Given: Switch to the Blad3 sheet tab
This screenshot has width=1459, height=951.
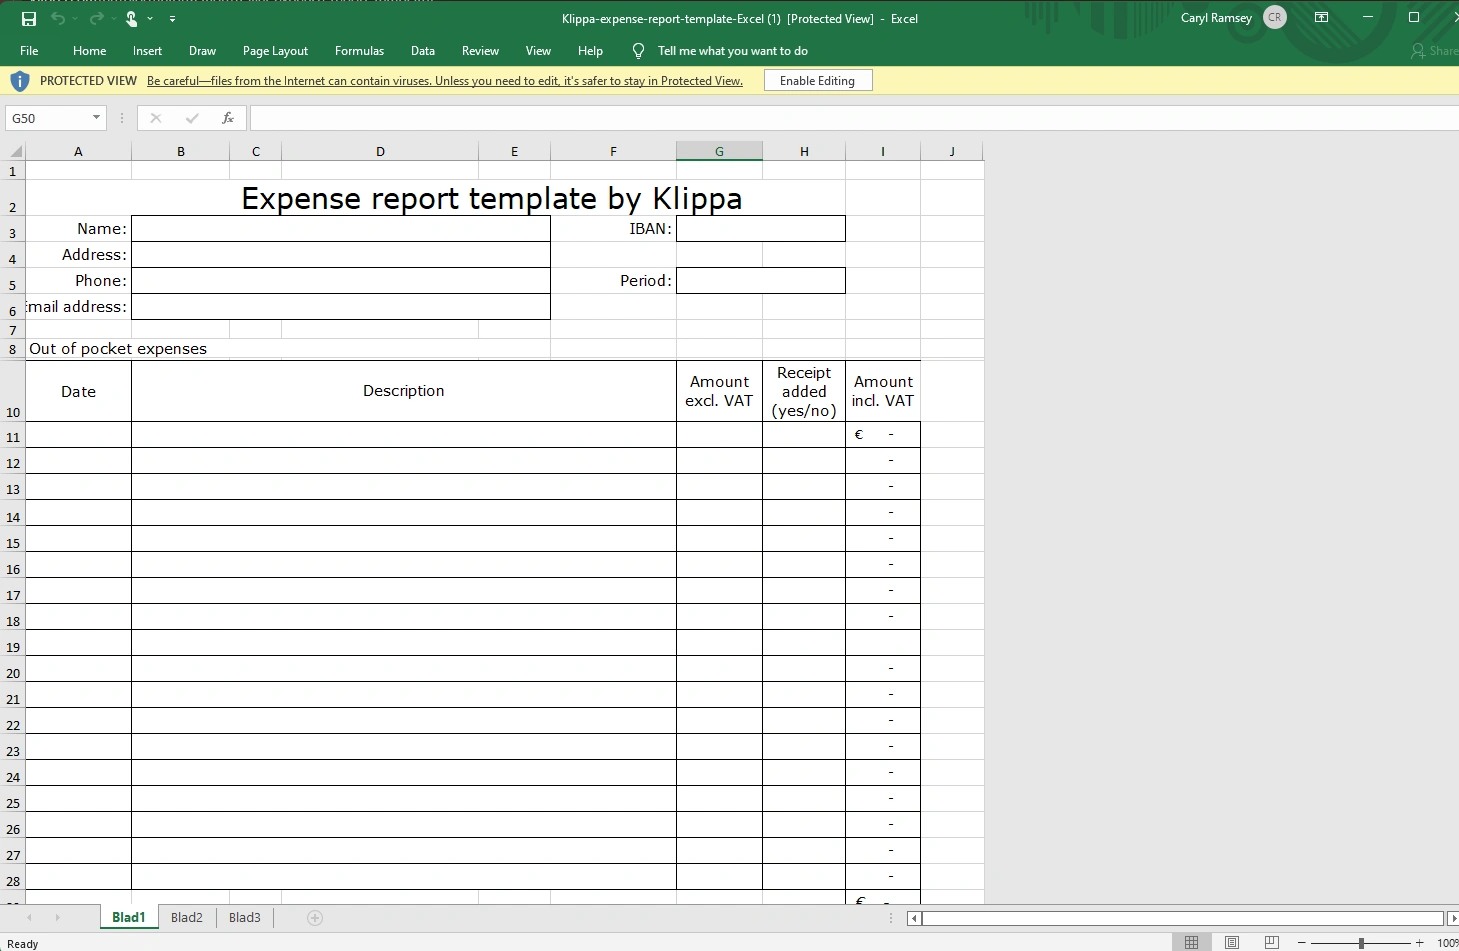Looking at the screenshot, I should pyautogui.click(x=245, y=917).
